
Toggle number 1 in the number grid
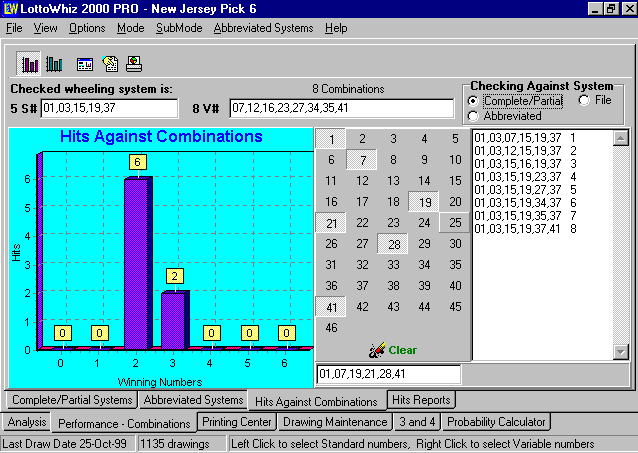coord(331,139)
